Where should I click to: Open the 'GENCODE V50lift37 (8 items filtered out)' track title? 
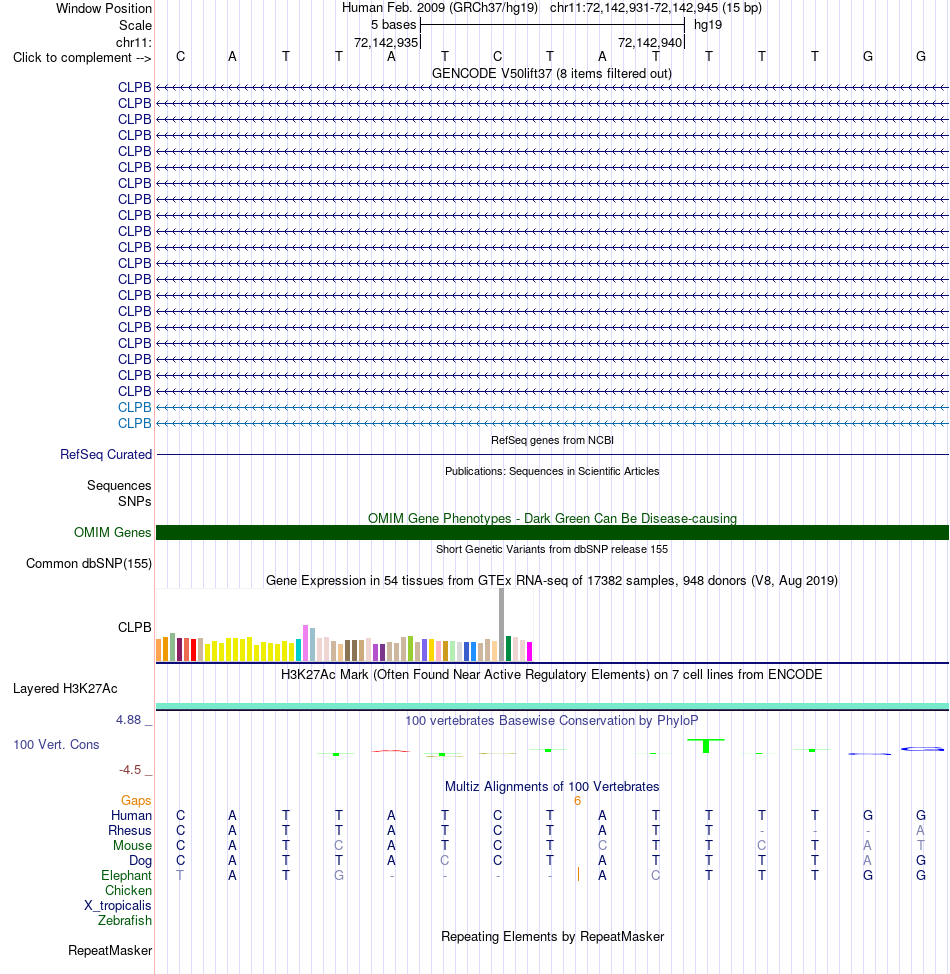(x=552, y=73)
